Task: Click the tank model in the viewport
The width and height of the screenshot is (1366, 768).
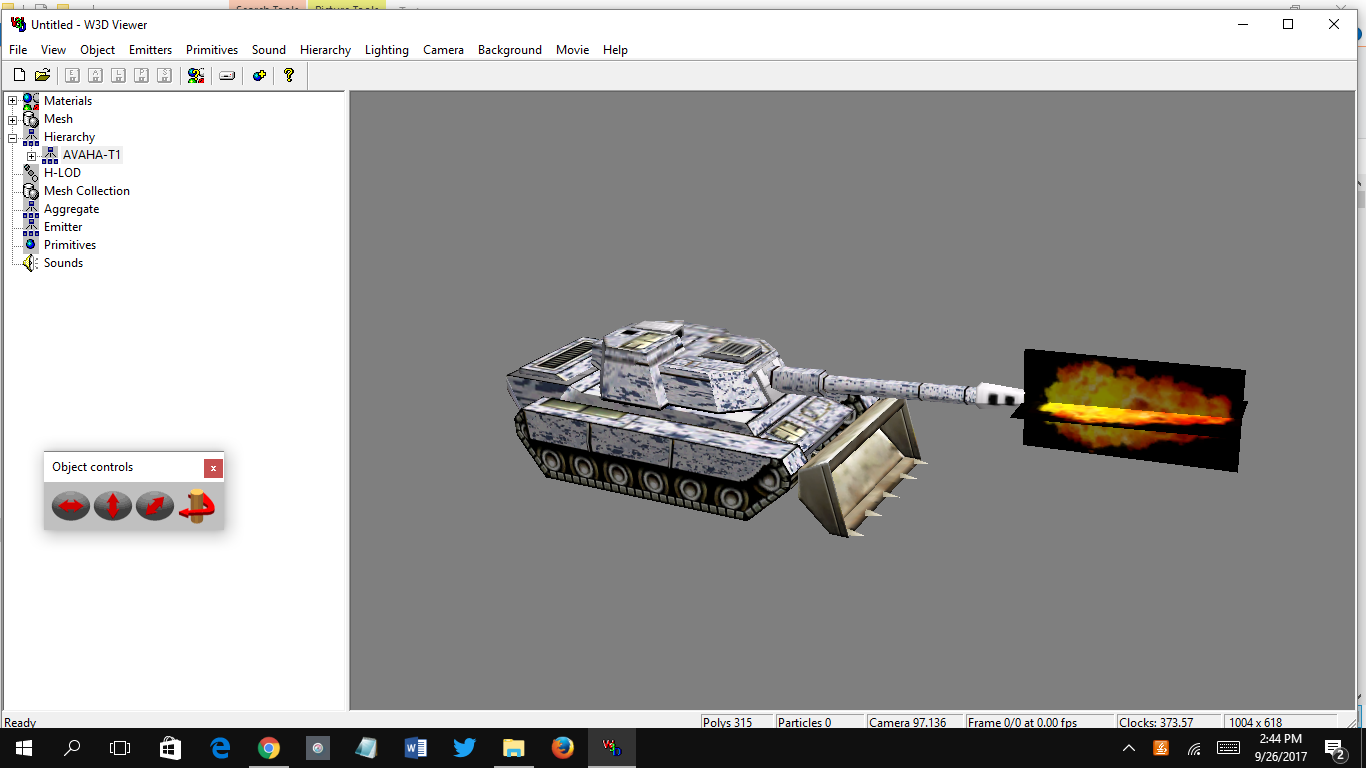Action: pos(700,420)
